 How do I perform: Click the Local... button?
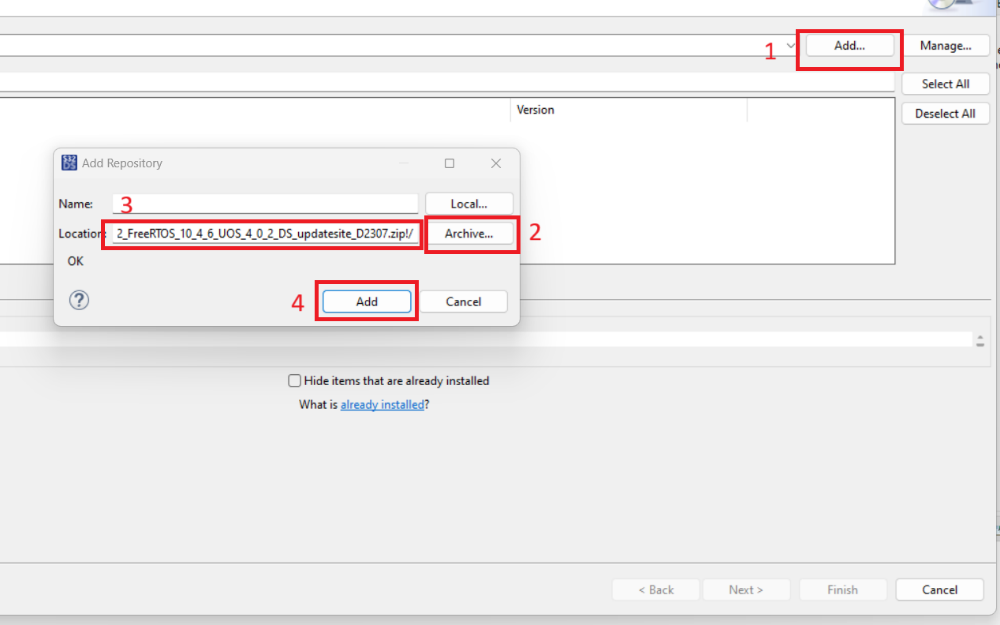(469, 204)
